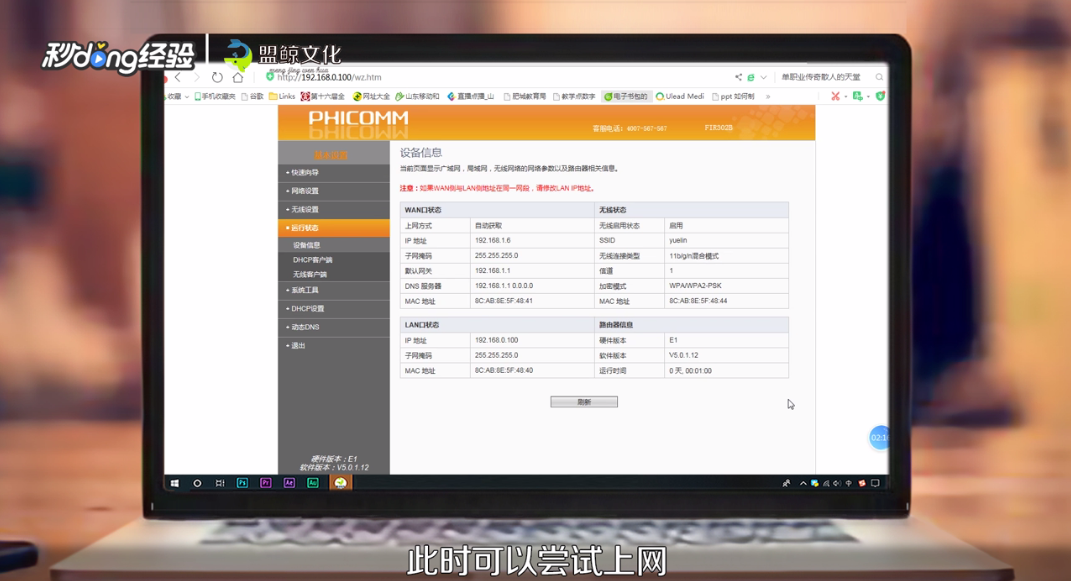
Task: Click the People icon in system tray
Action: 786,483
